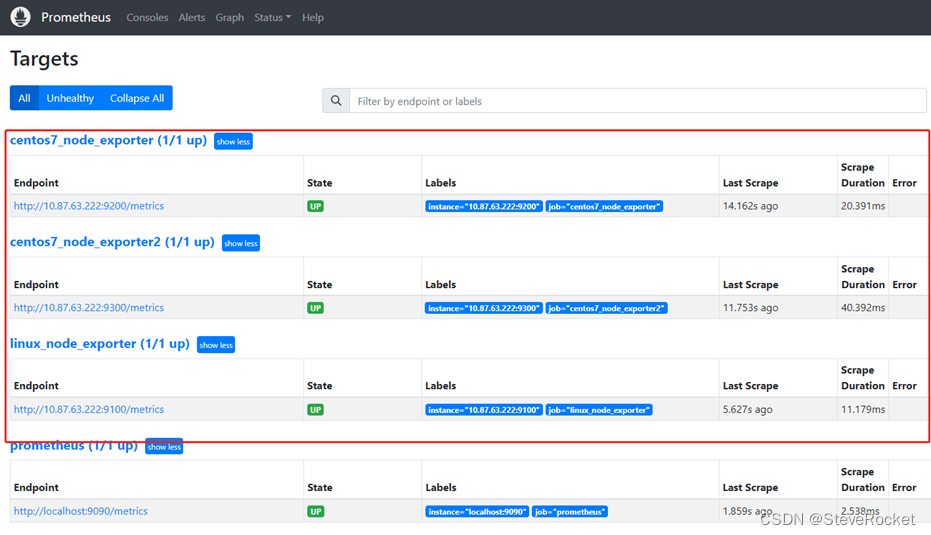Open the Help menu item
The image size is (931, 535).
point(313,17)
